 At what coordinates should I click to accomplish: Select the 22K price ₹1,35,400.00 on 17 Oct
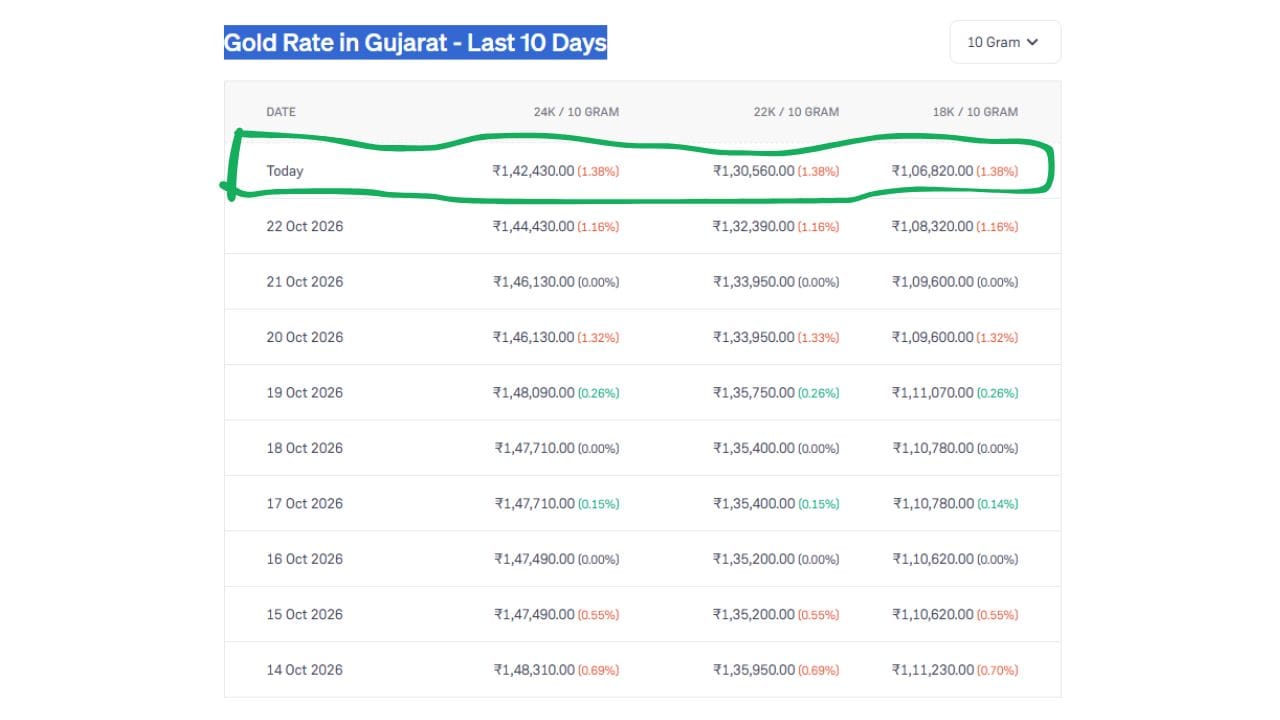[x=754, y=504]
